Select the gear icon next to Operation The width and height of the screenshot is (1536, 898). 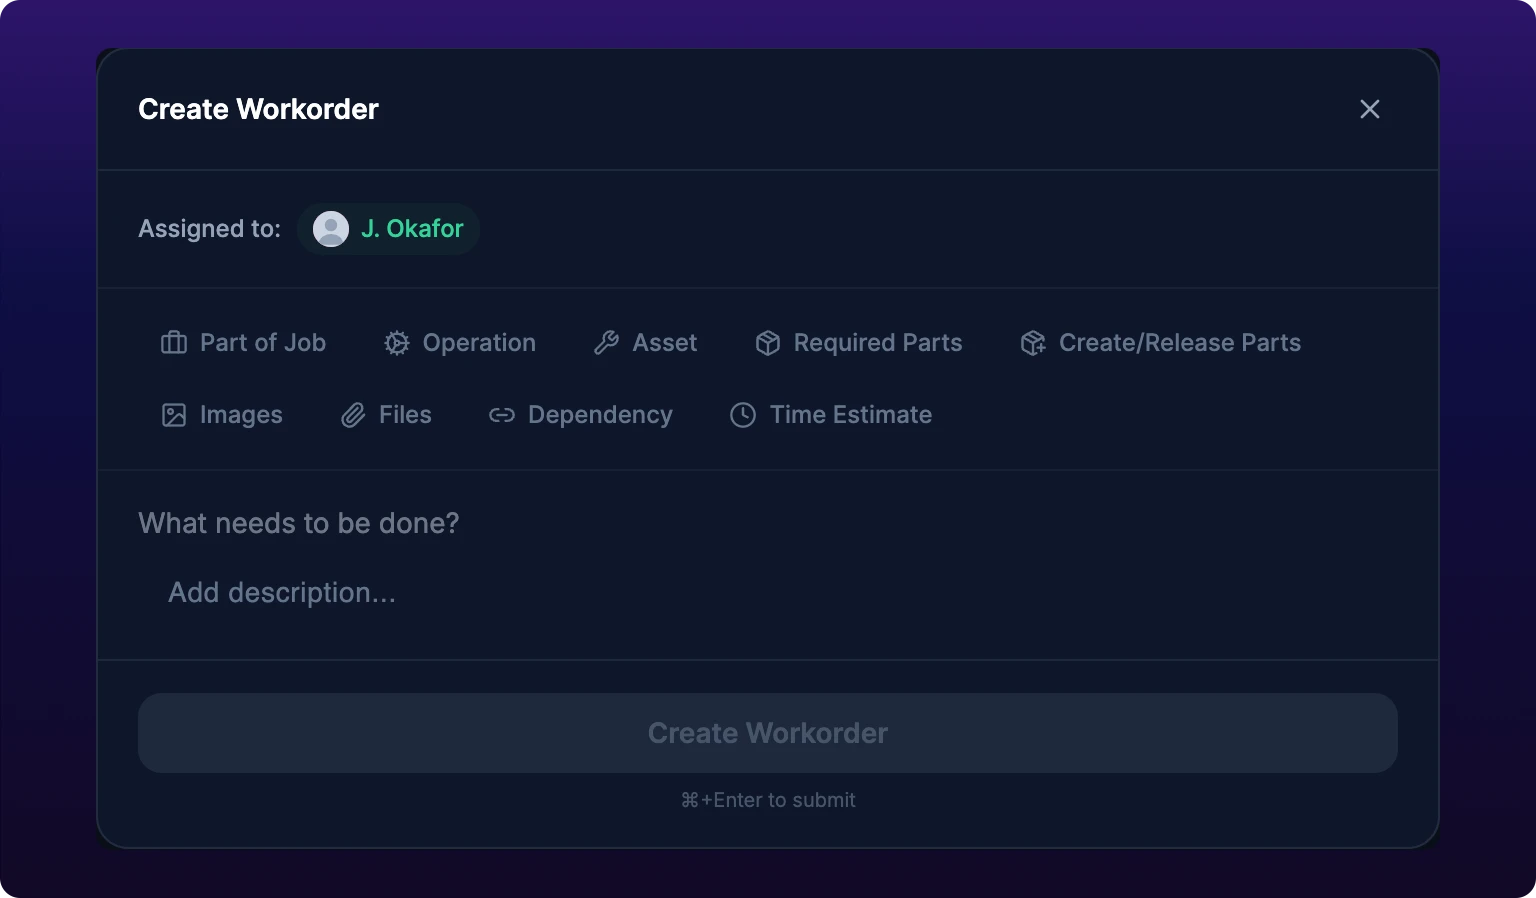[x=397, y=343]
